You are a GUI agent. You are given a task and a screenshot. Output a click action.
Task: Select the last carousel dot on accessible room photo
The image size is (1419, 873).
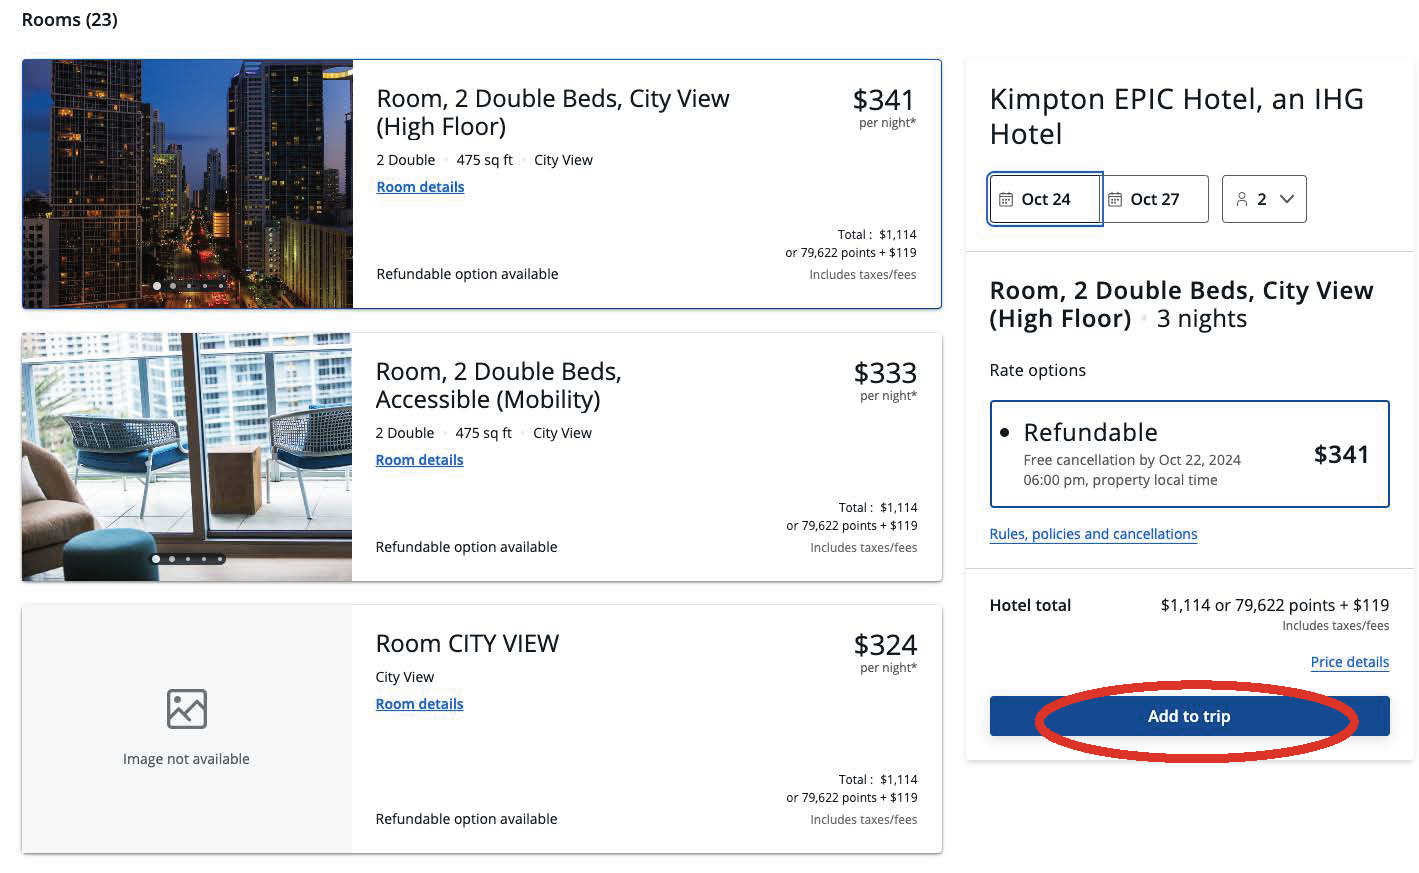coord(221,559)
